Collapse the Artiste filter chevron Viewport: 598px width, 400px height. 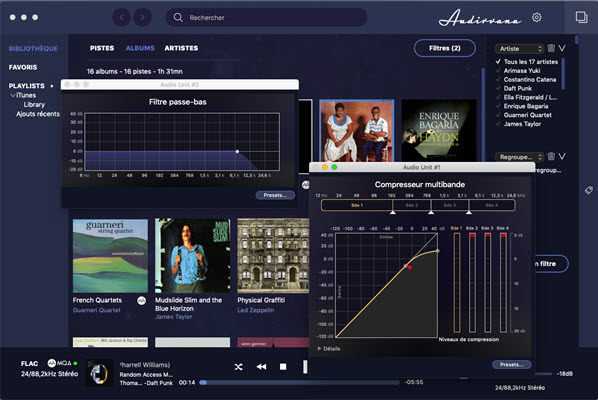tap(562, 48)
